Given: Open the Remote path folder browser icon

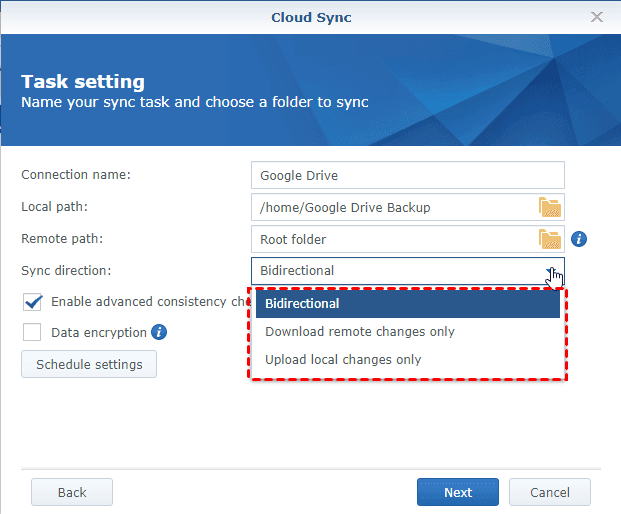Looking at the screenshot, I should pos(550,240).
